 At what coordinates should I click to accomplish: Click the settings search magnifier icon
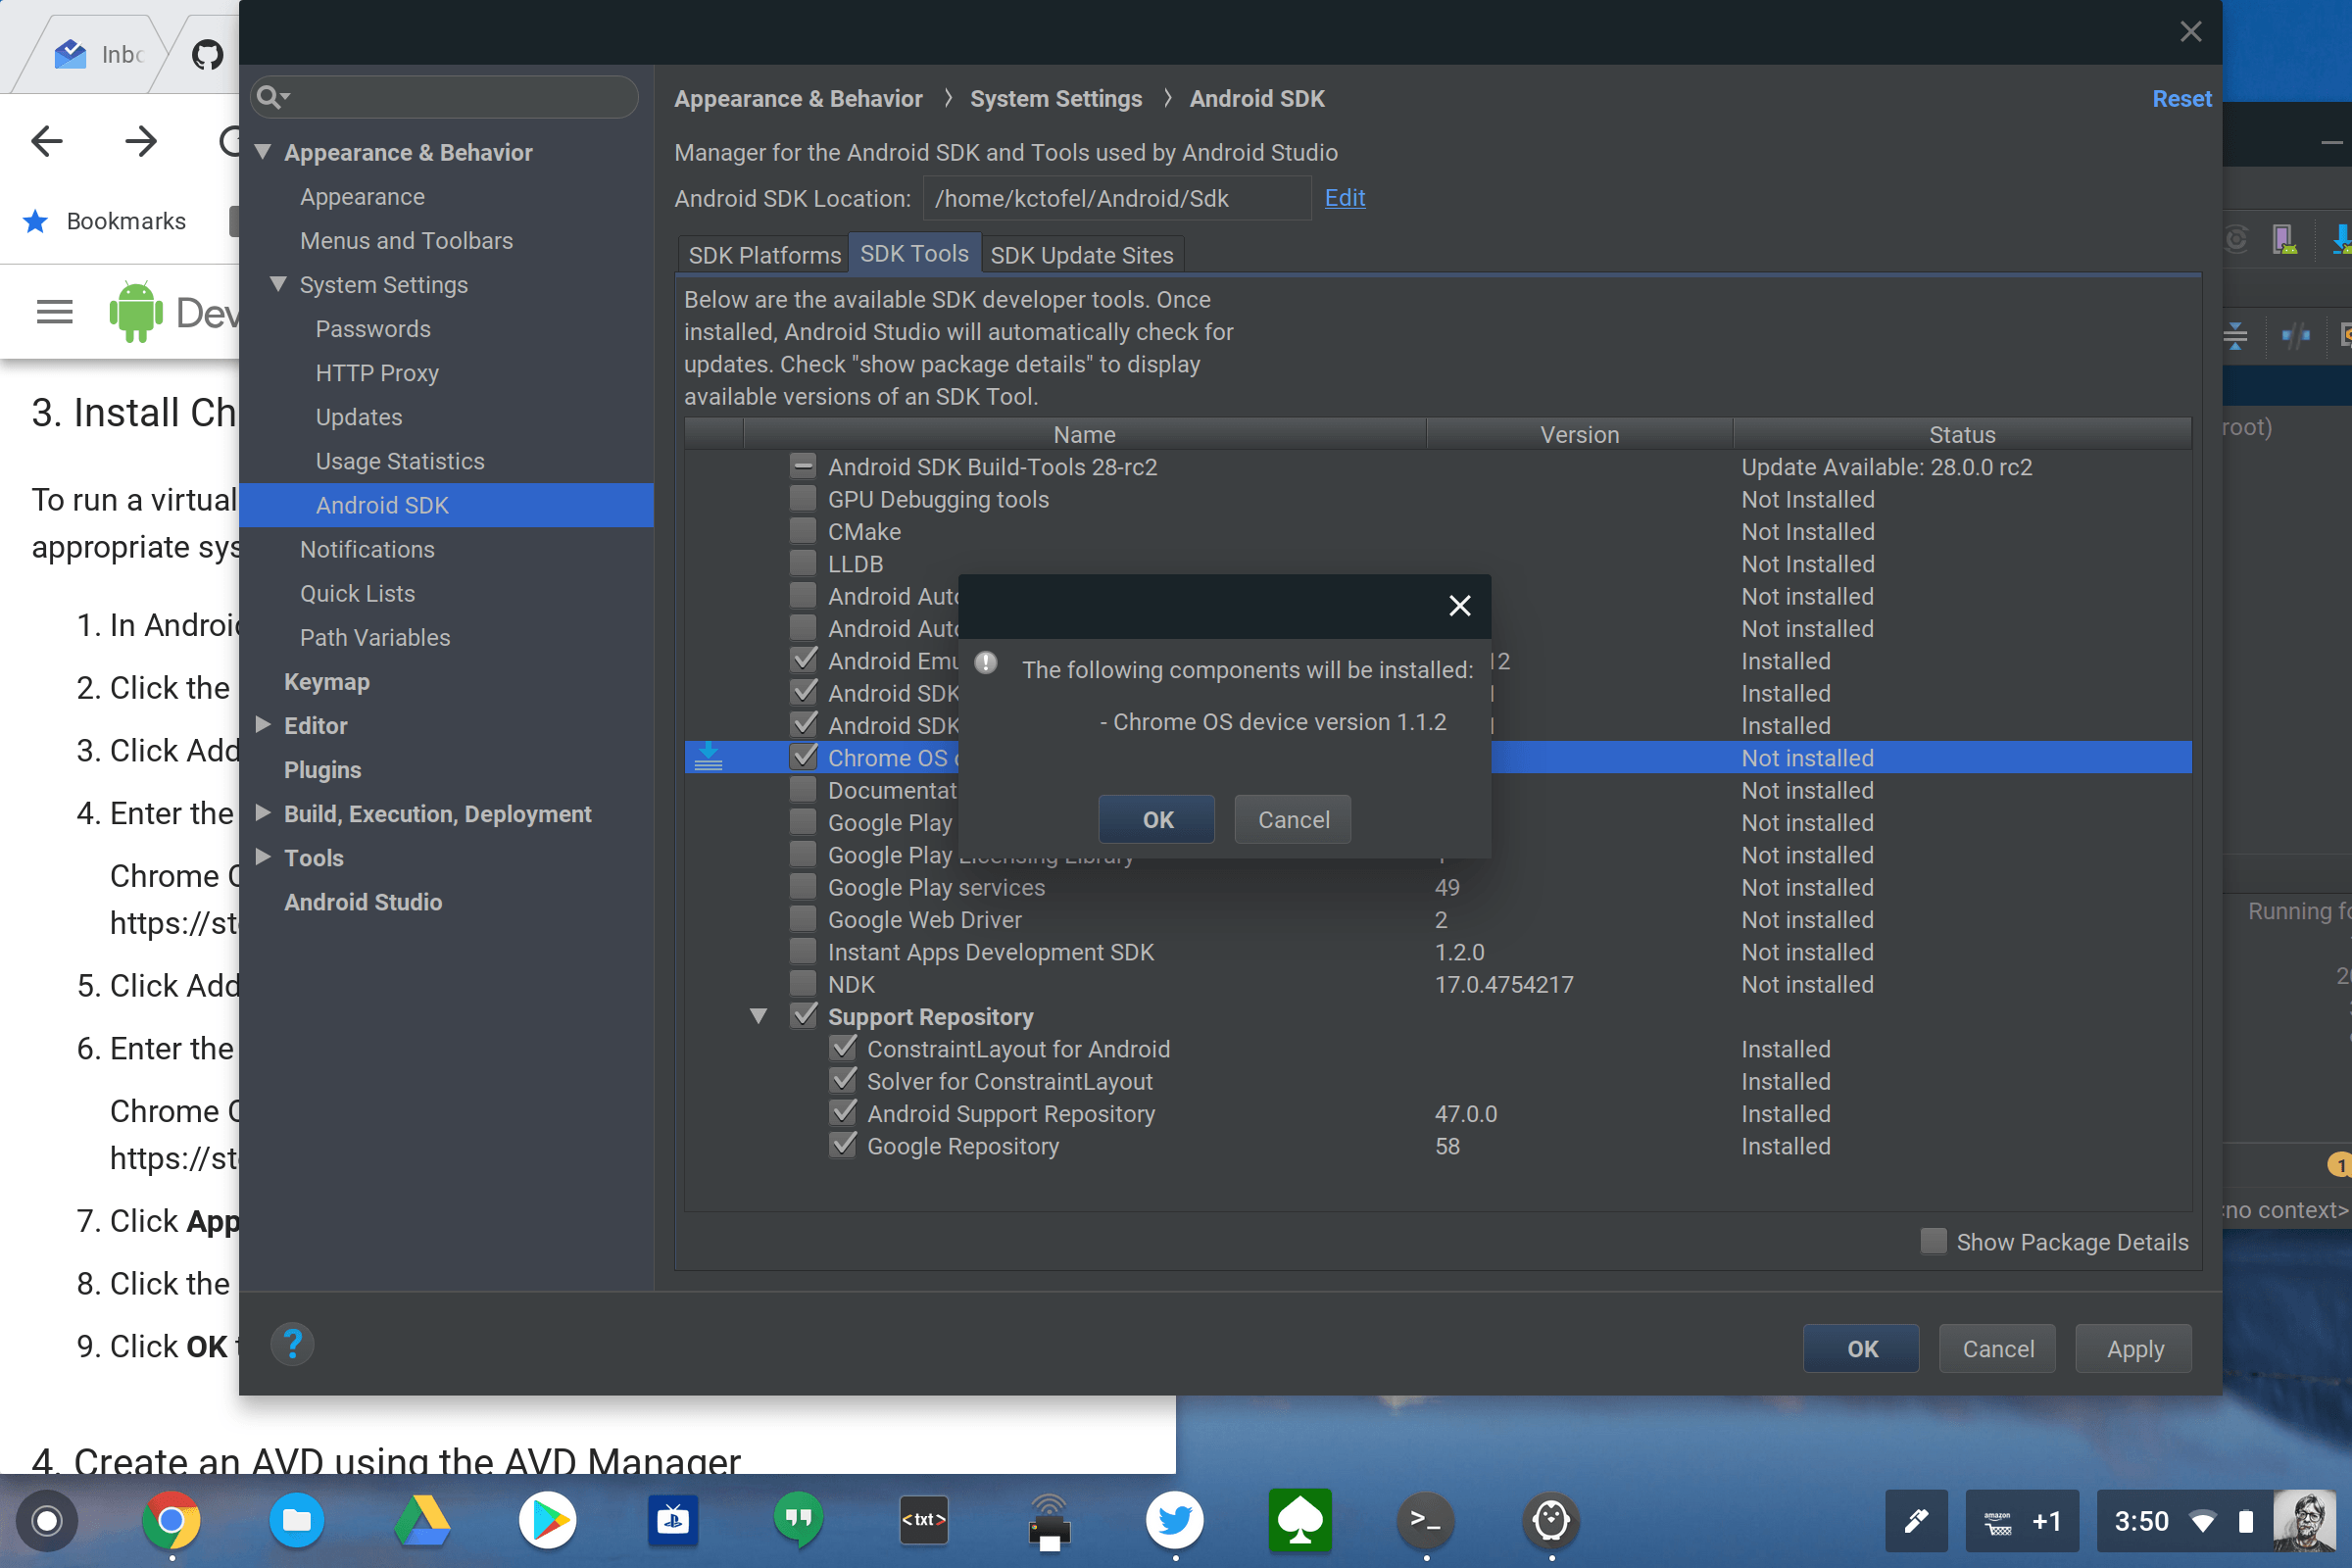[271, 97]
